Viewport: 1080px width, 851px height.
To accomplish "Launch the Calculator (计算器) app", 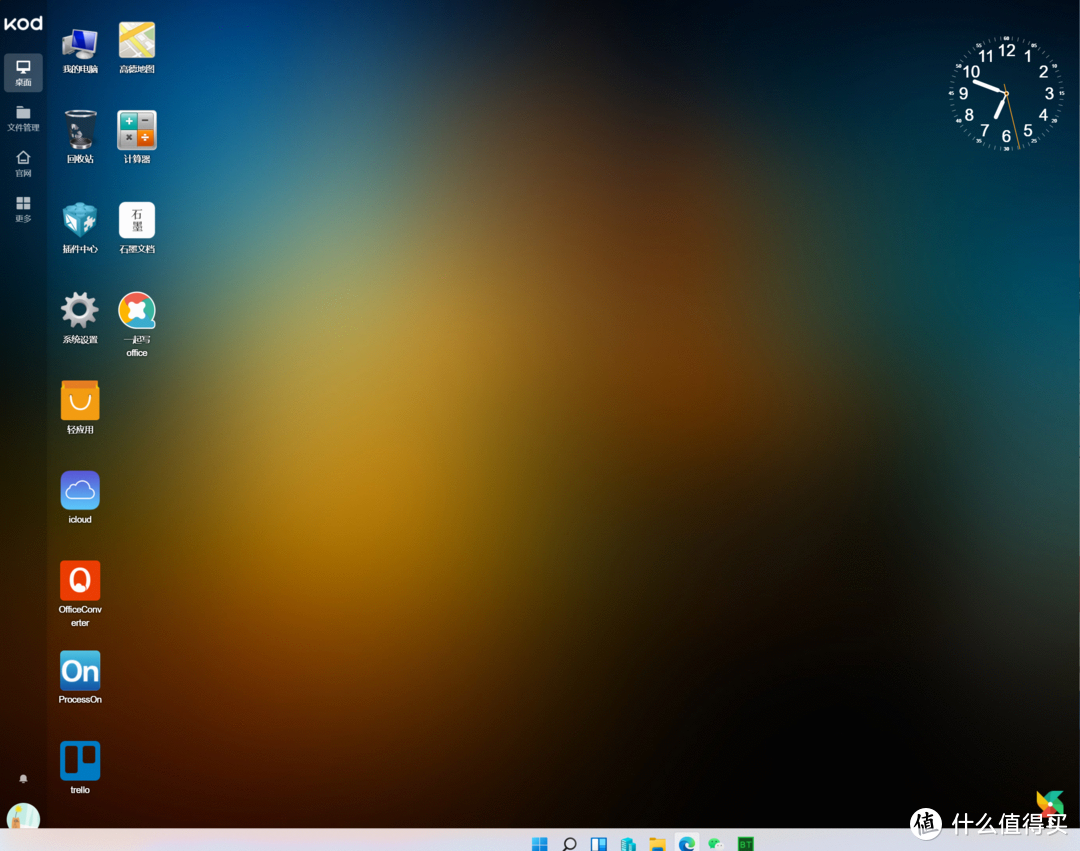I will (x=136, y=130).
